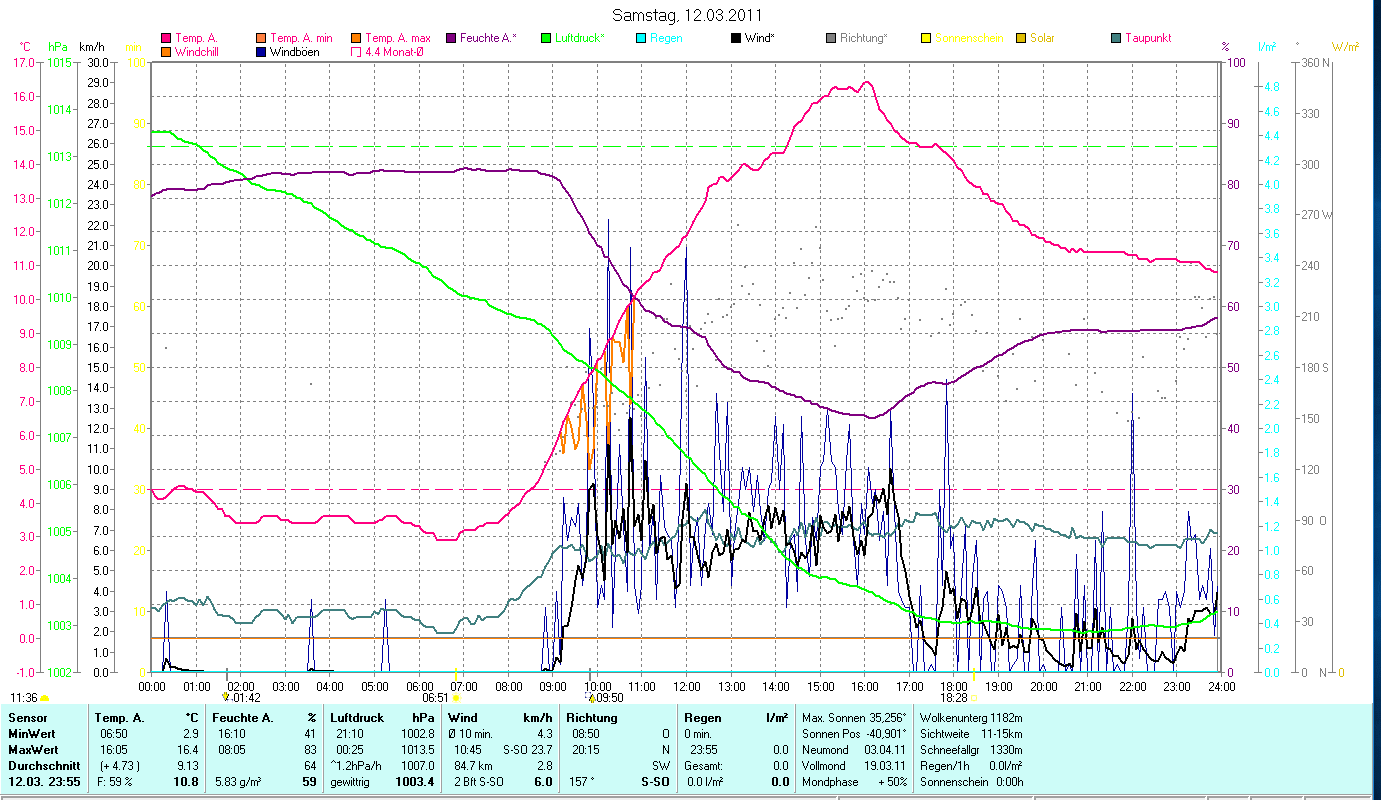1381x800 pixels.
Task: Click the Temp. A. min legend label
Action: click(301, 38)
